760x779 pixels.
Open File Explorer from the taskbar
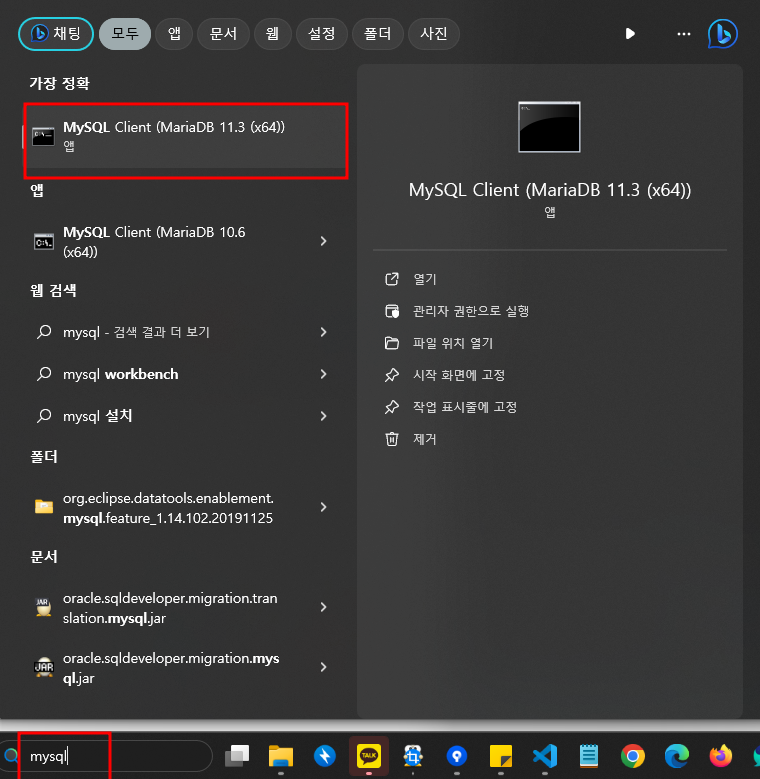coord(281,756)
